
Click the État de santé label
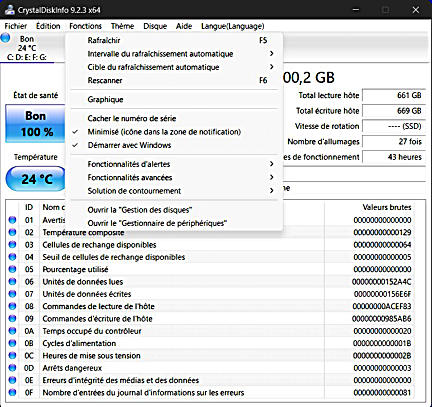[x=36, y=95]
